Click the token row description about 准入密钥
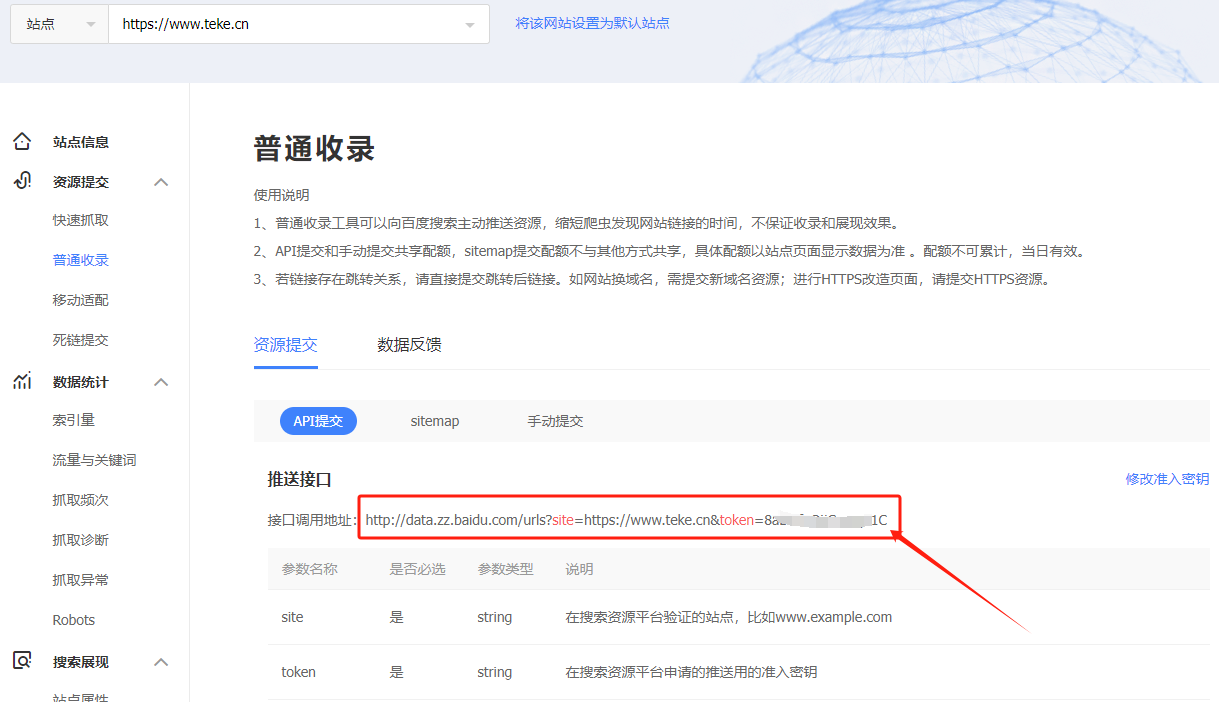The height and width of the screenshot is (702, 1219). [692, 672]
